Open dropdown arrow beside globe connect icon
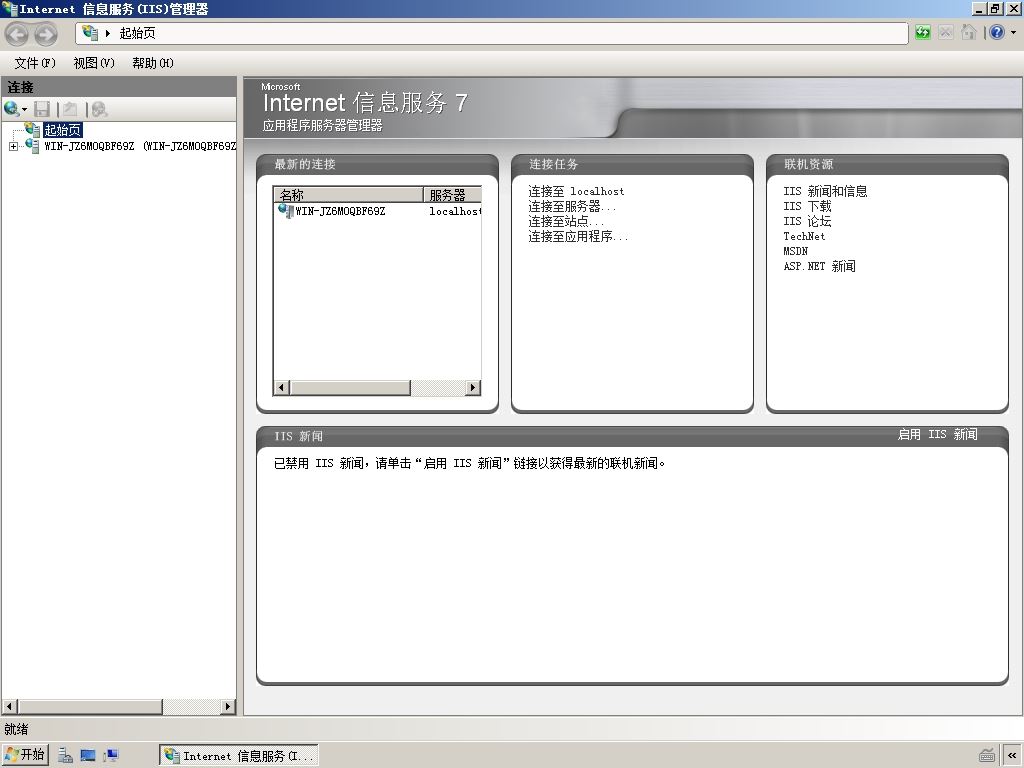 tap(25, 110)
